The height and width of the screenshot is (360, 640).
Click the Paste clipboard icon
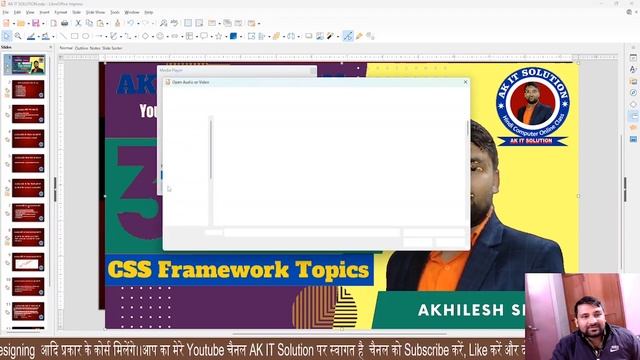coord(100,23)
